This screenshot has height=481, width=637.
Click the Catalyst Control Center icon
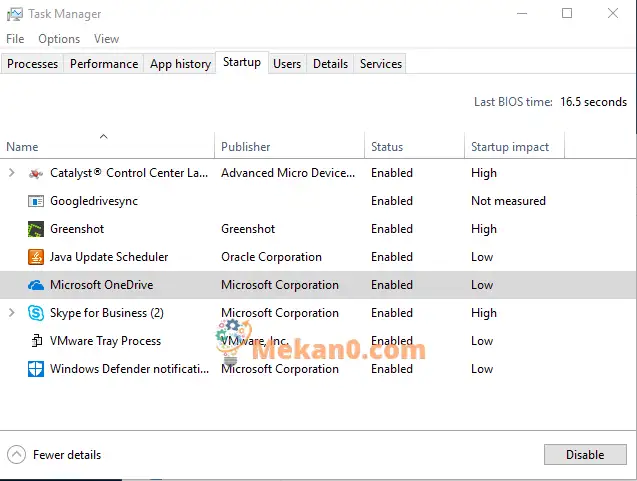point(36,173)
